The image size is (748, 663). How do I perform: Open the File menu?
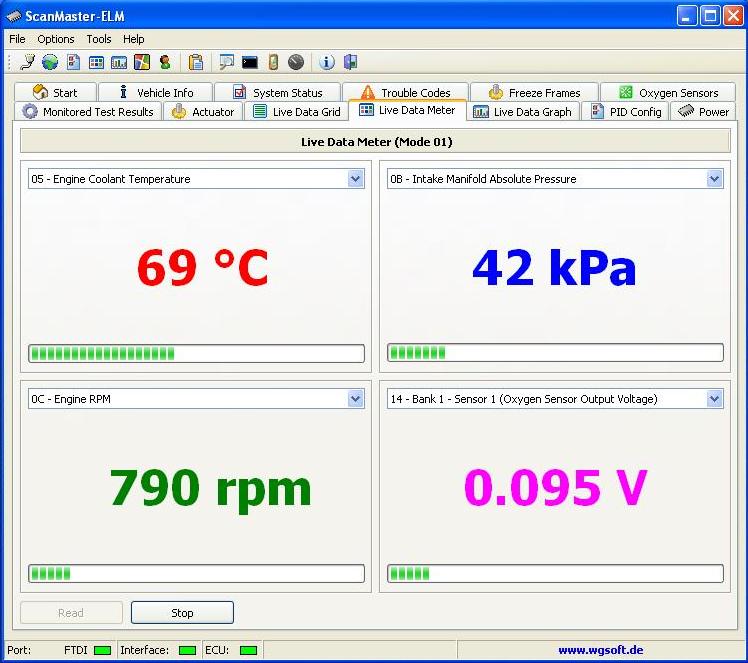tap(17, 39)
